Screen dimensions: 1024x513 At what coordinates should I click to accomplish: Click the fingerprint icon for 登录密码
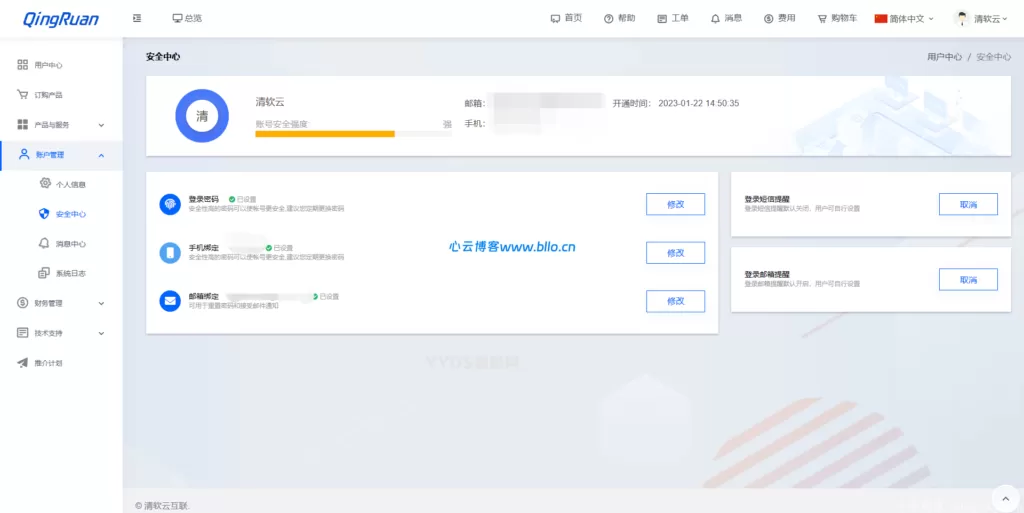[170, 204]
